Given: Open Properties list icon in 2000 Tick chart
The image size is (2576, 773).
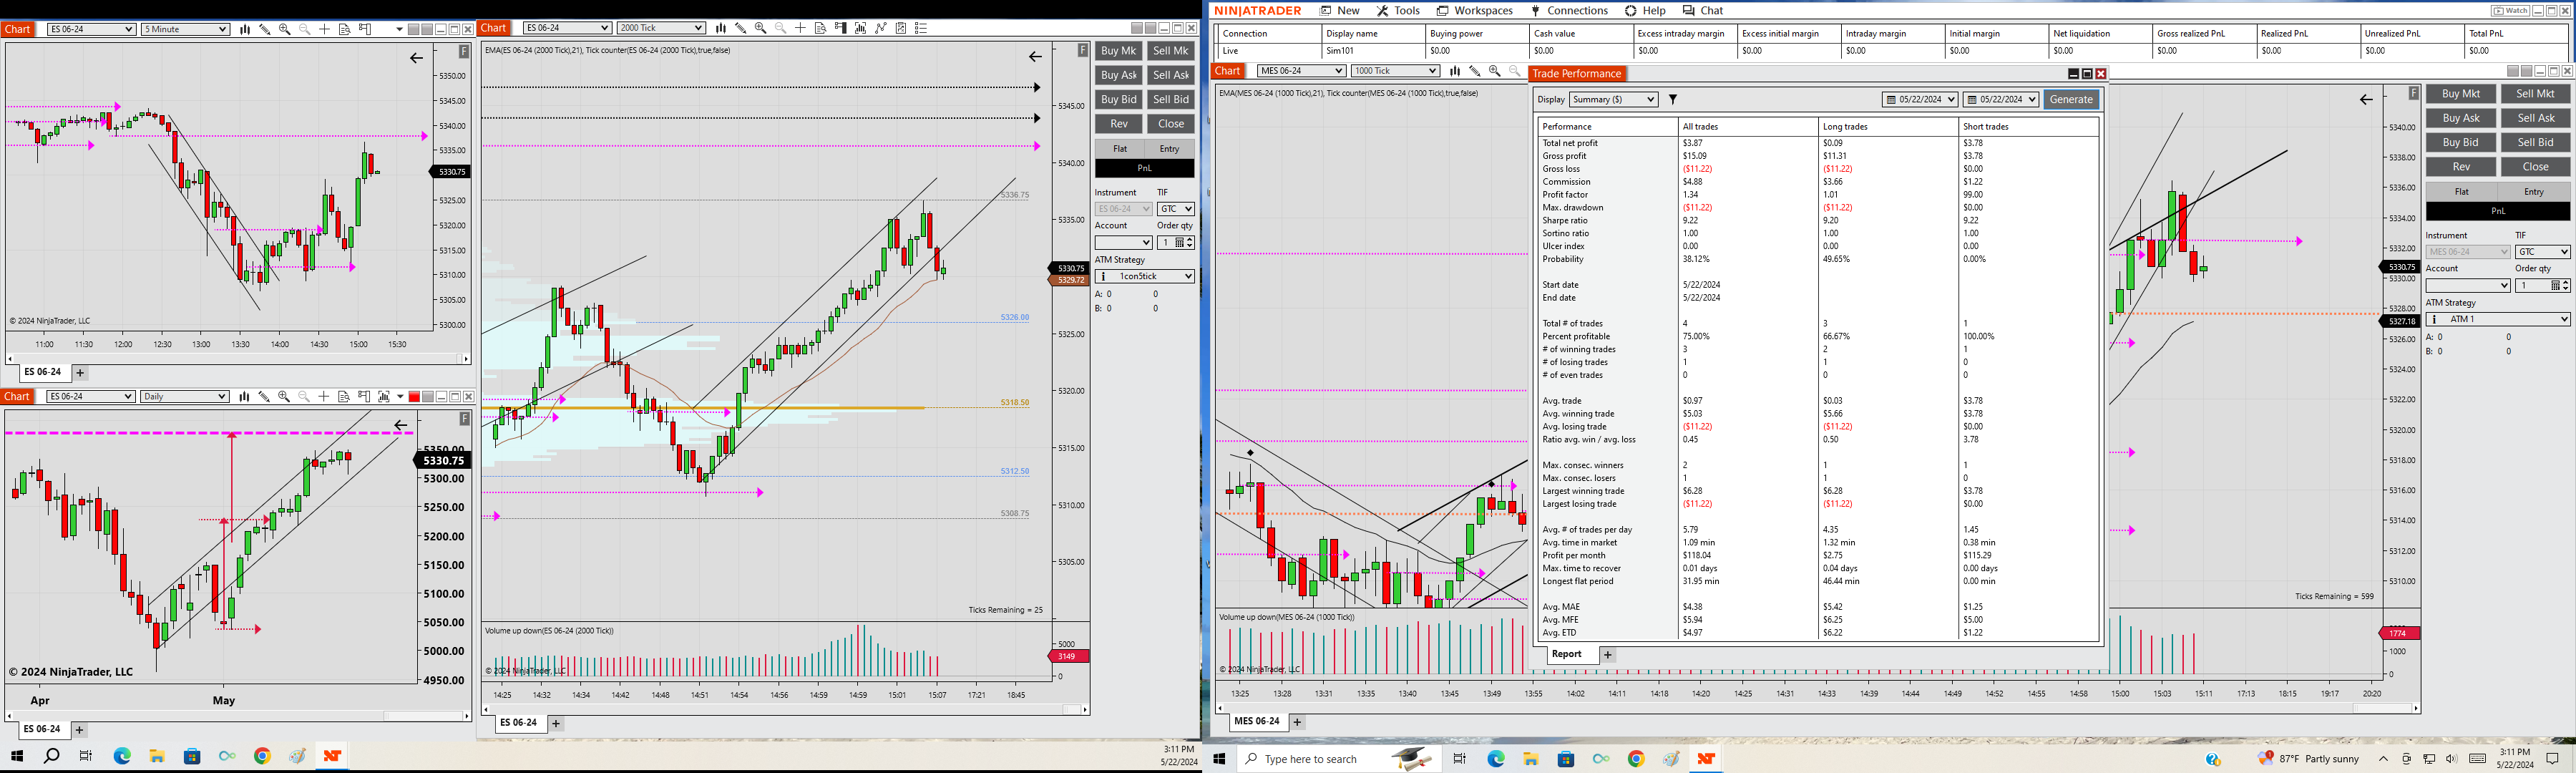Looking at the screenshot, I should tap(921, 28).
